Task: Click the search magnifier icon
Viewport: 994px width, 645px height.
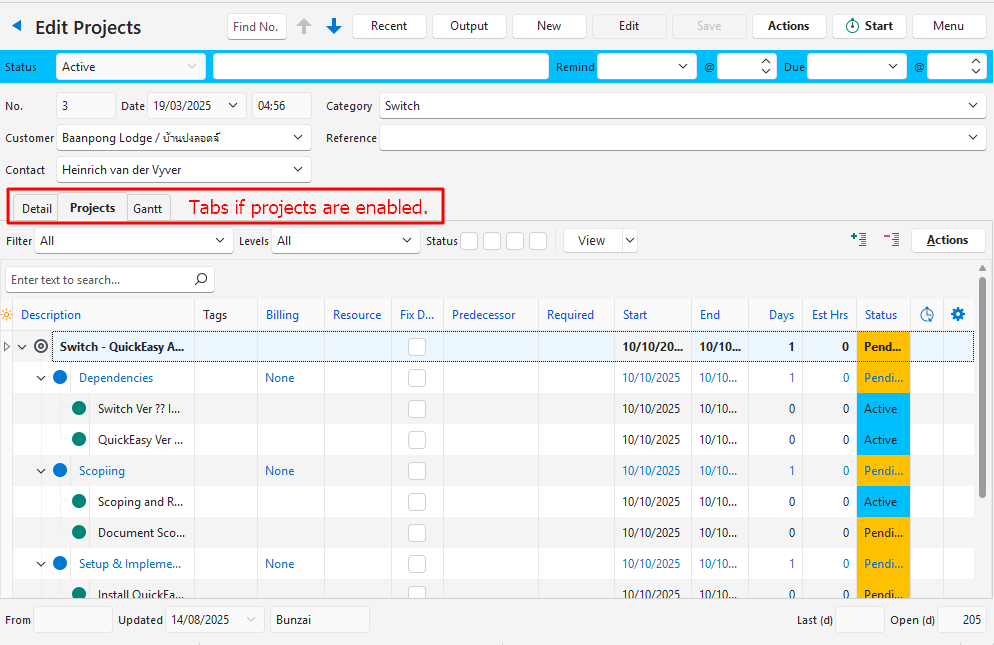Action: pyautogui.click(x=201, y=280)
